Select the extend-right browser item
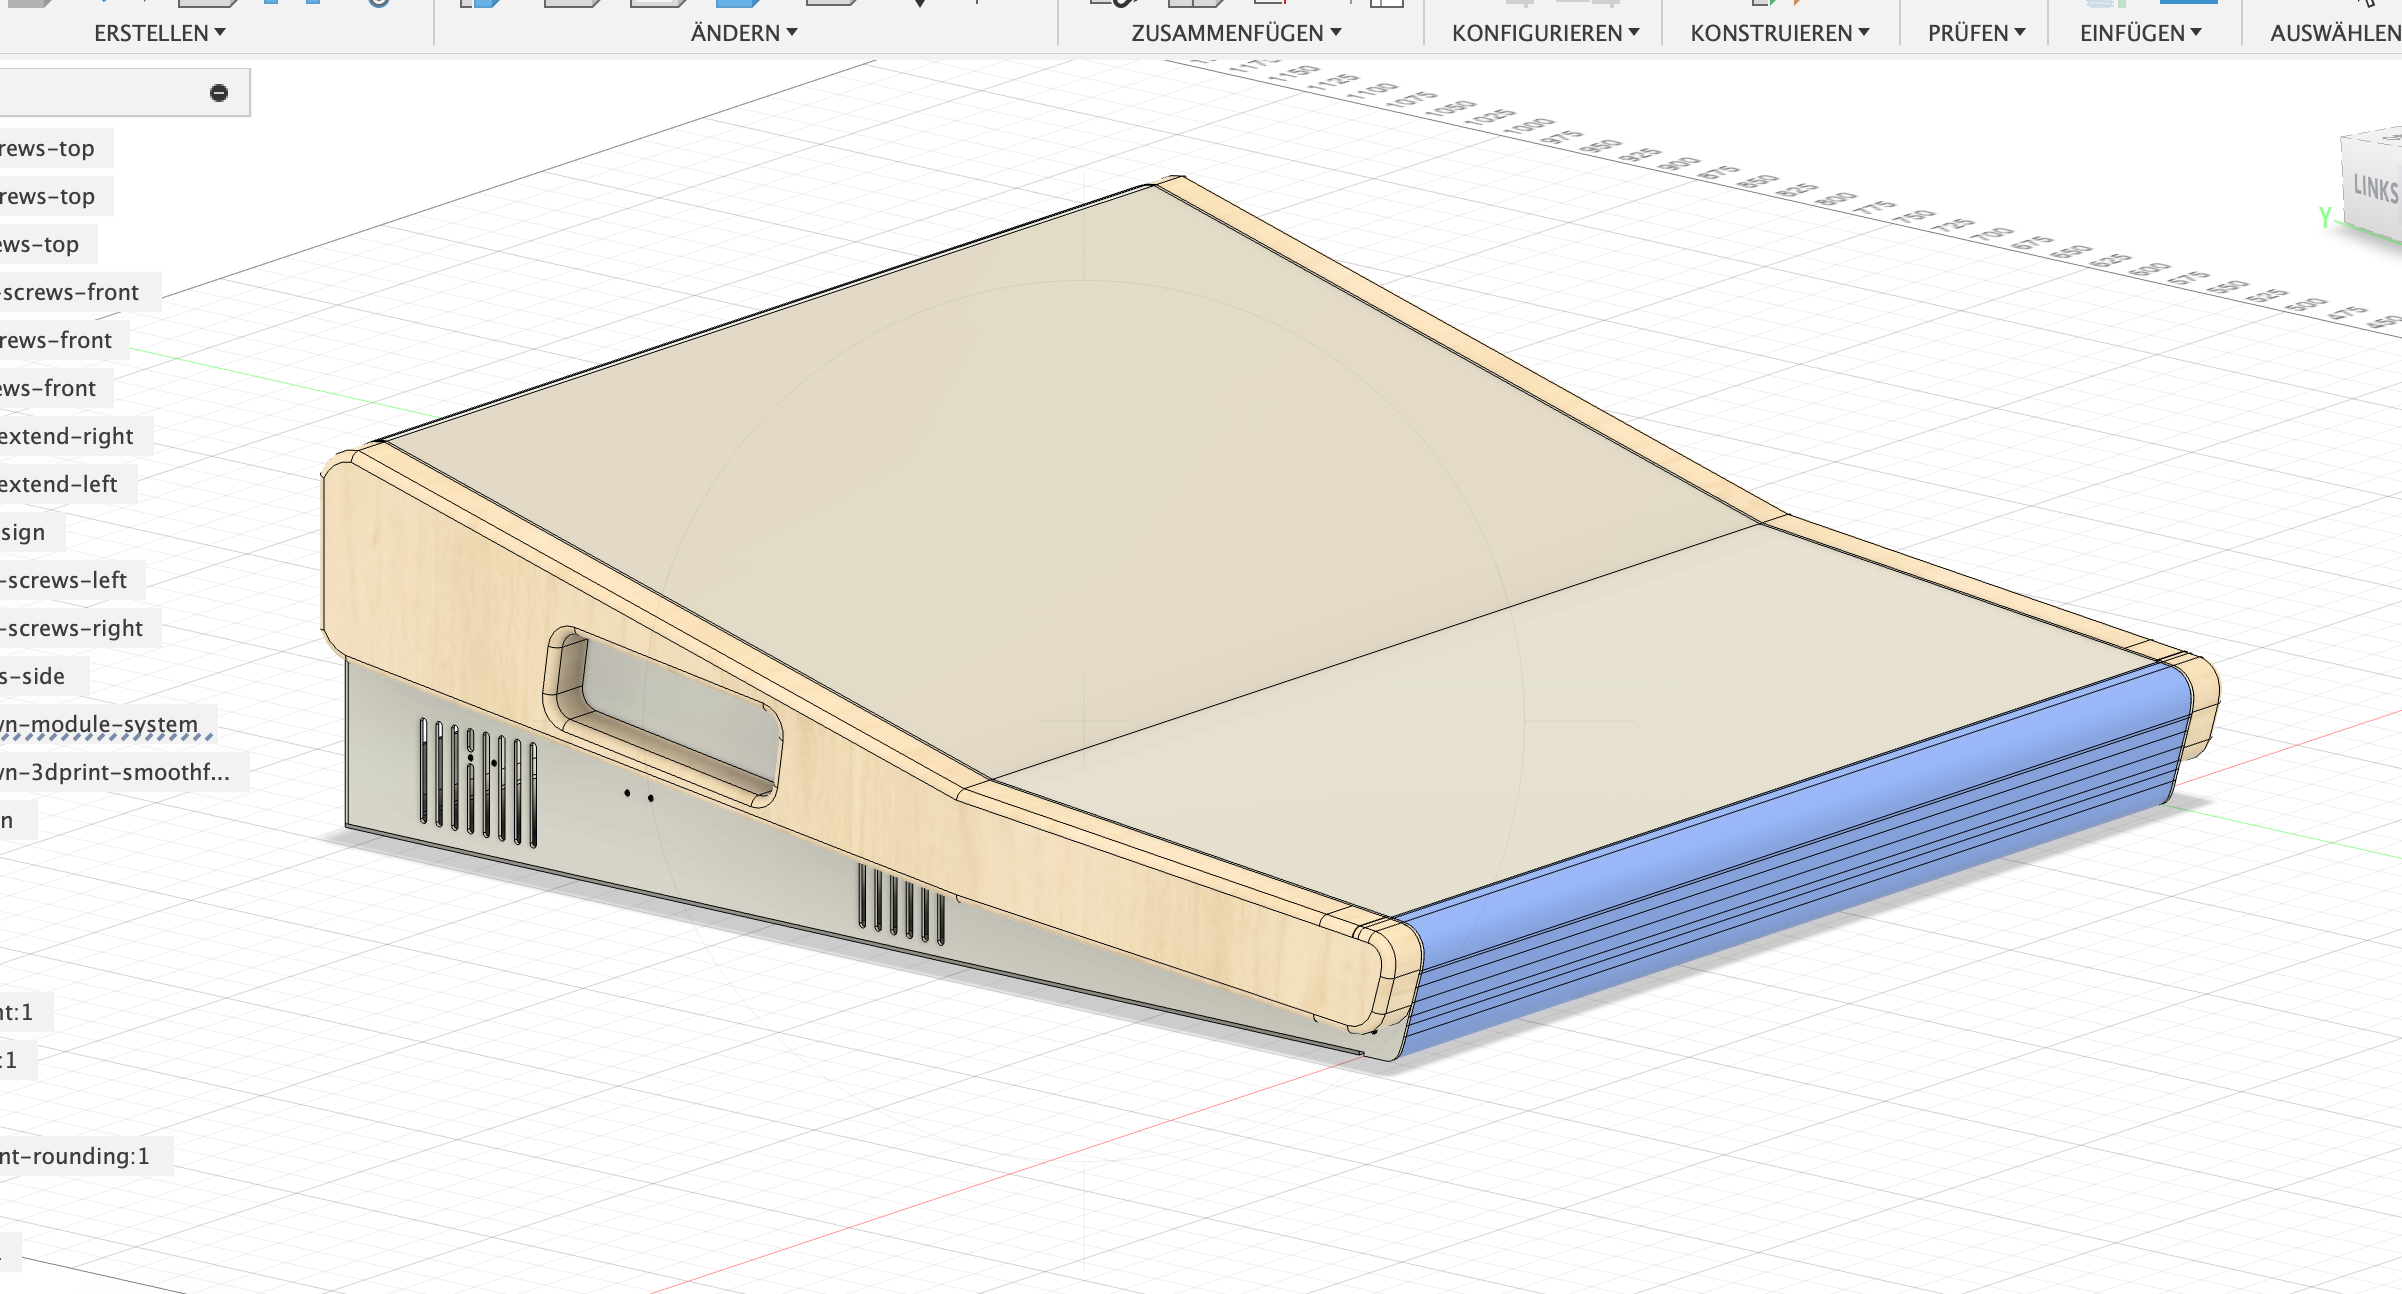Viewport: 2402px width, 1294px height. tap(67, 436)
